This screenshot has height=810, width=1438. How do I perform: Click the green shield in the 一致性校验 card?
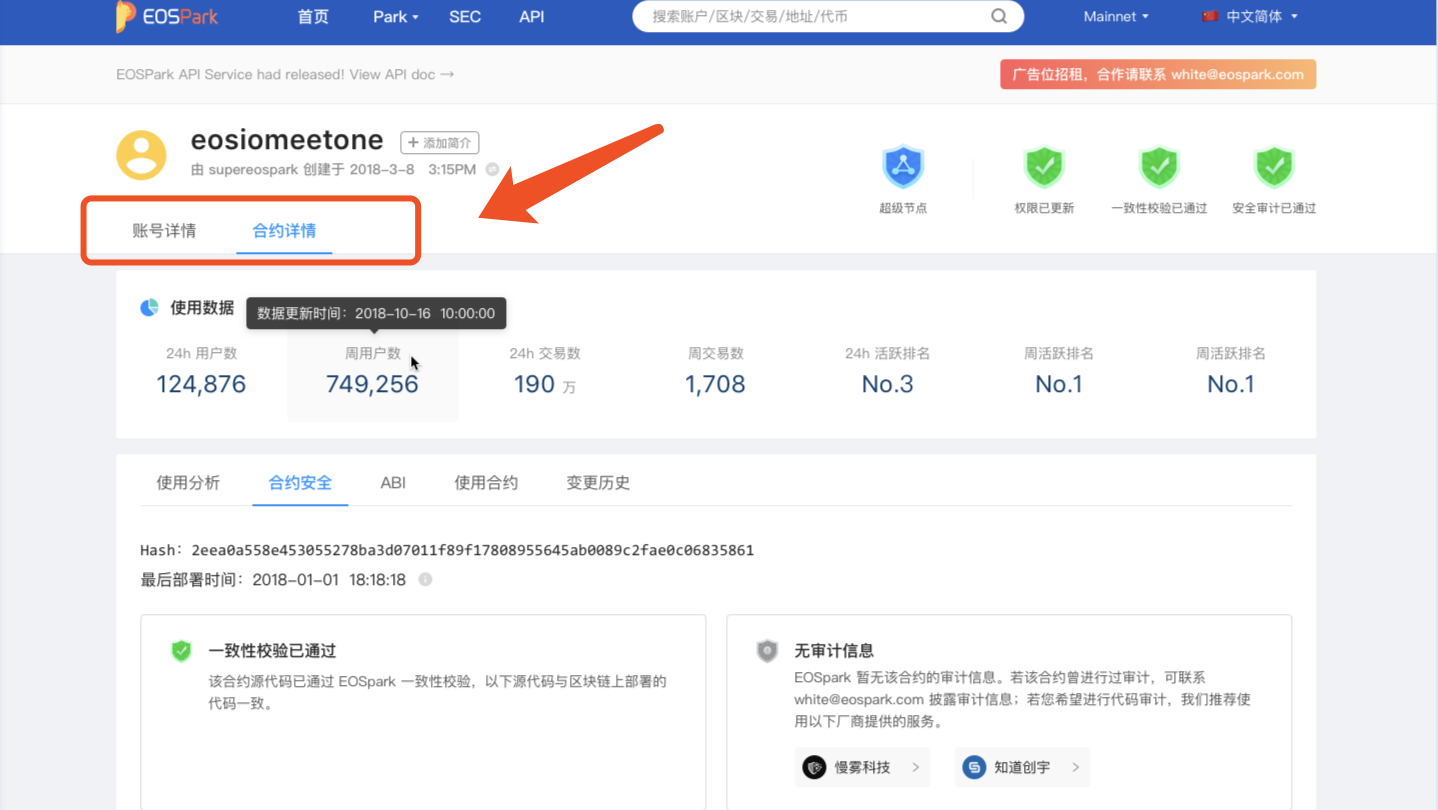[x=181, y=651]
